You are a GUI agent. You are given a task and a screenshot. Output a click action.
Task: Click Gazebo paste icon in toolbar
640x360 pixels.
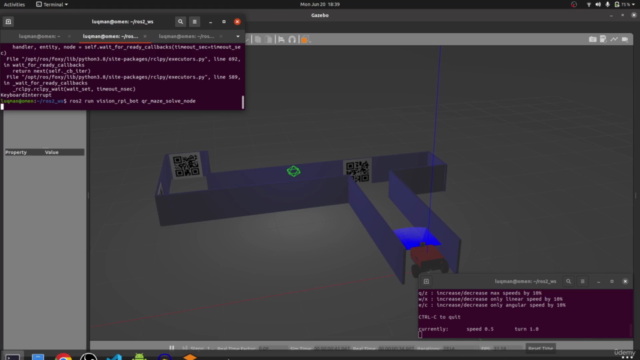click(x=269, y=39)
